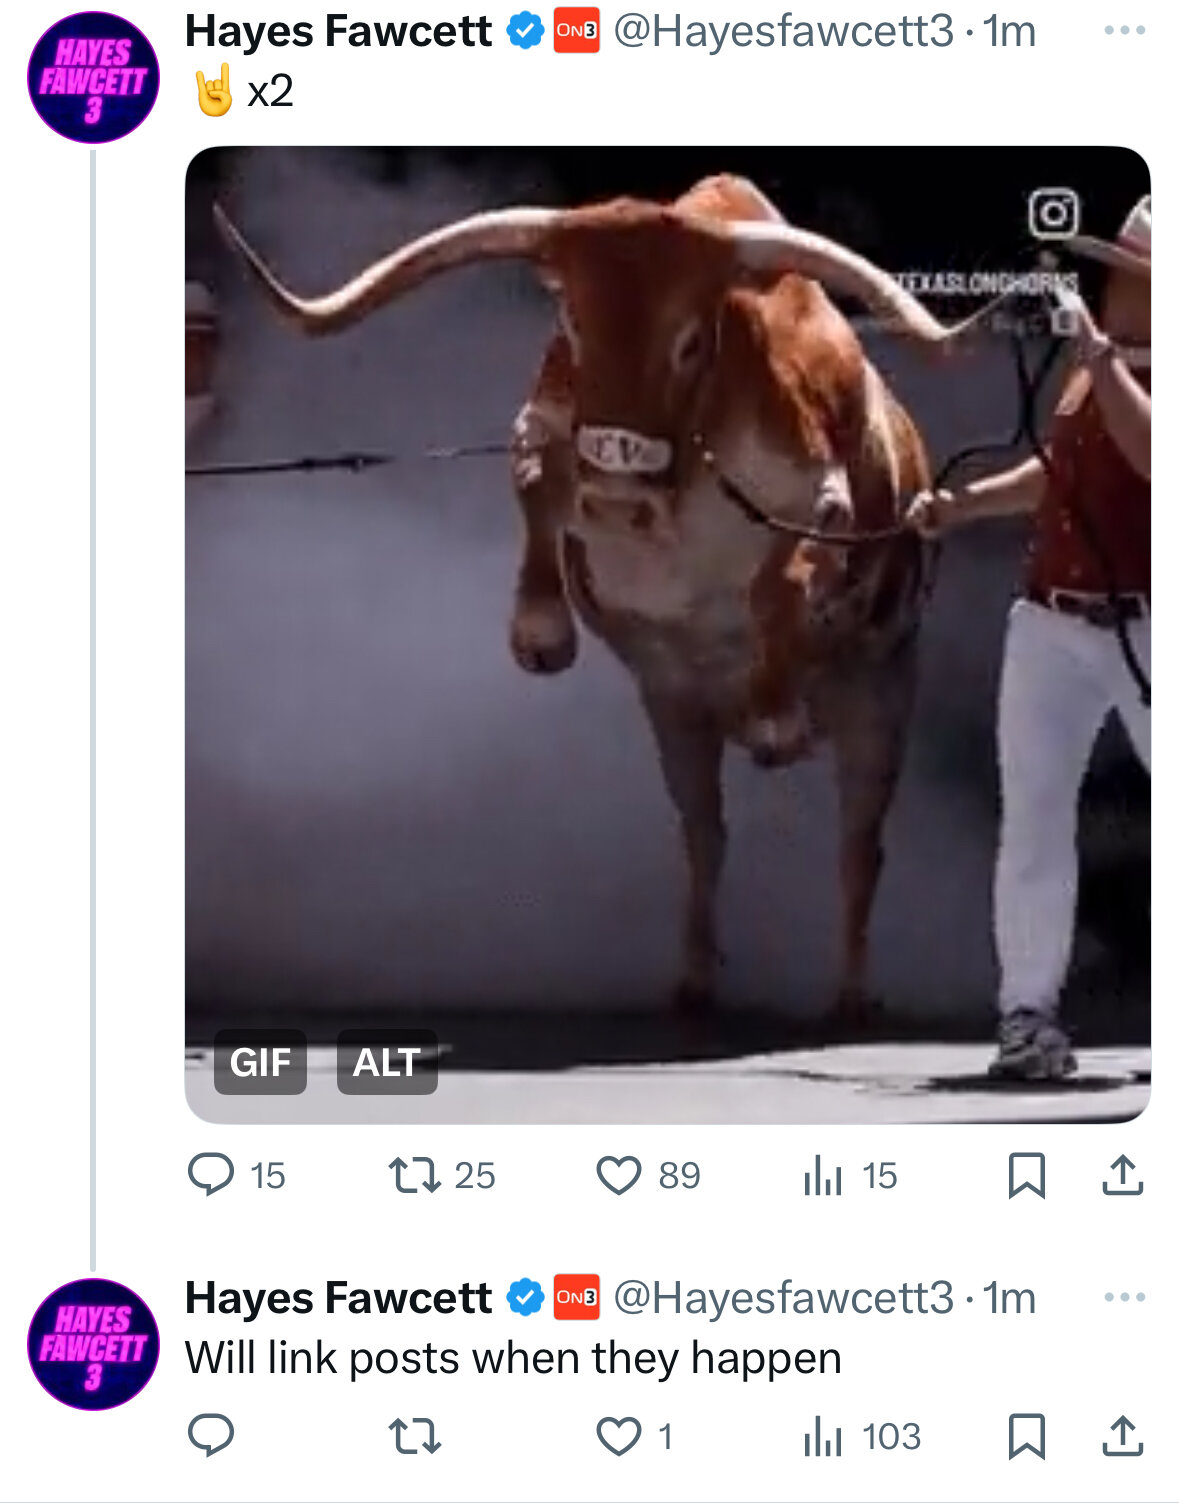Open the longhorn GIF media
Screen dimensions: 1179x1504
coord(667,634)
